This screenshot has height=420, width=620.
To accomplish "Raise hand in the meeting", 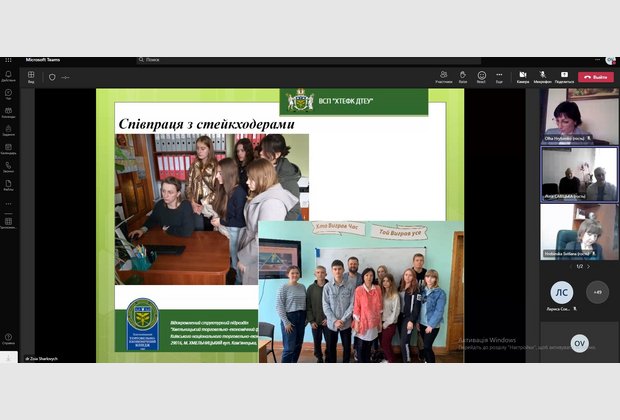I will click(463, 76).
